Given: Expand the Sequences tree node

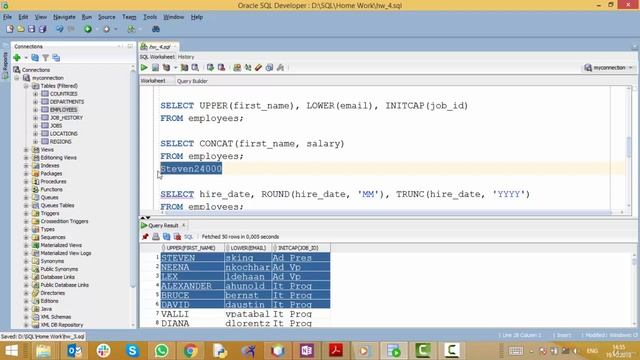Looking at the screenshot, I should tap(26, 237).
